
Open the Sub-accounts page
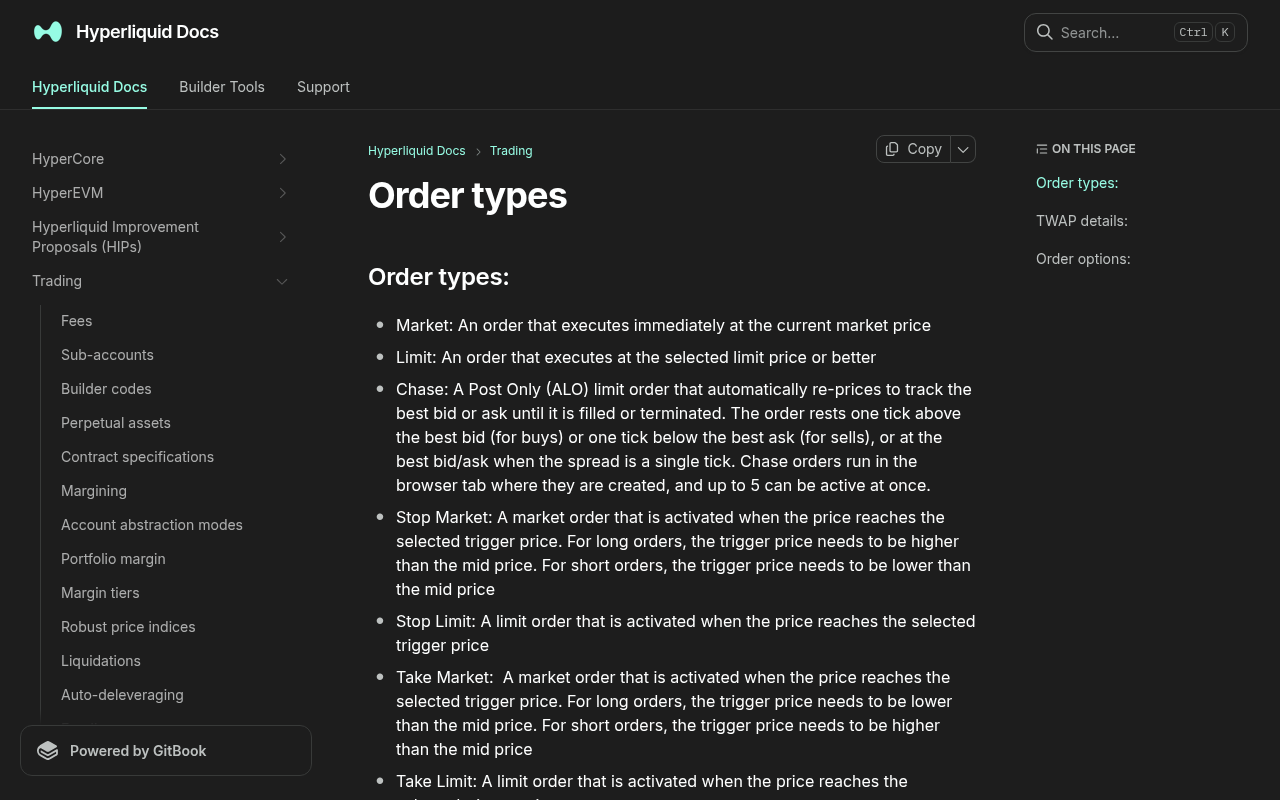tap(107, 355)
